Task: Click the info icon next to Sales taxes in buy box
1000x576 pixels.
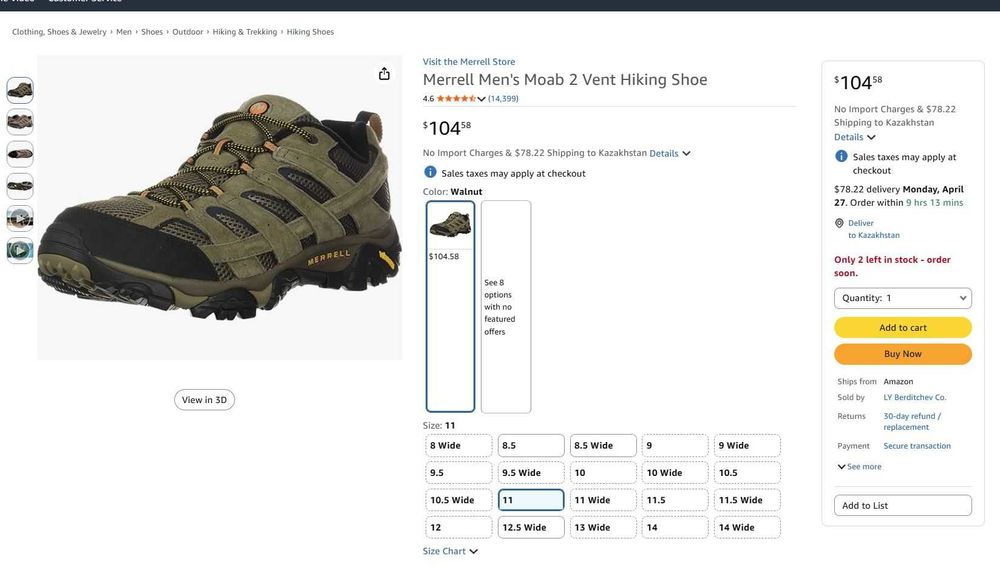Action: 841,156
